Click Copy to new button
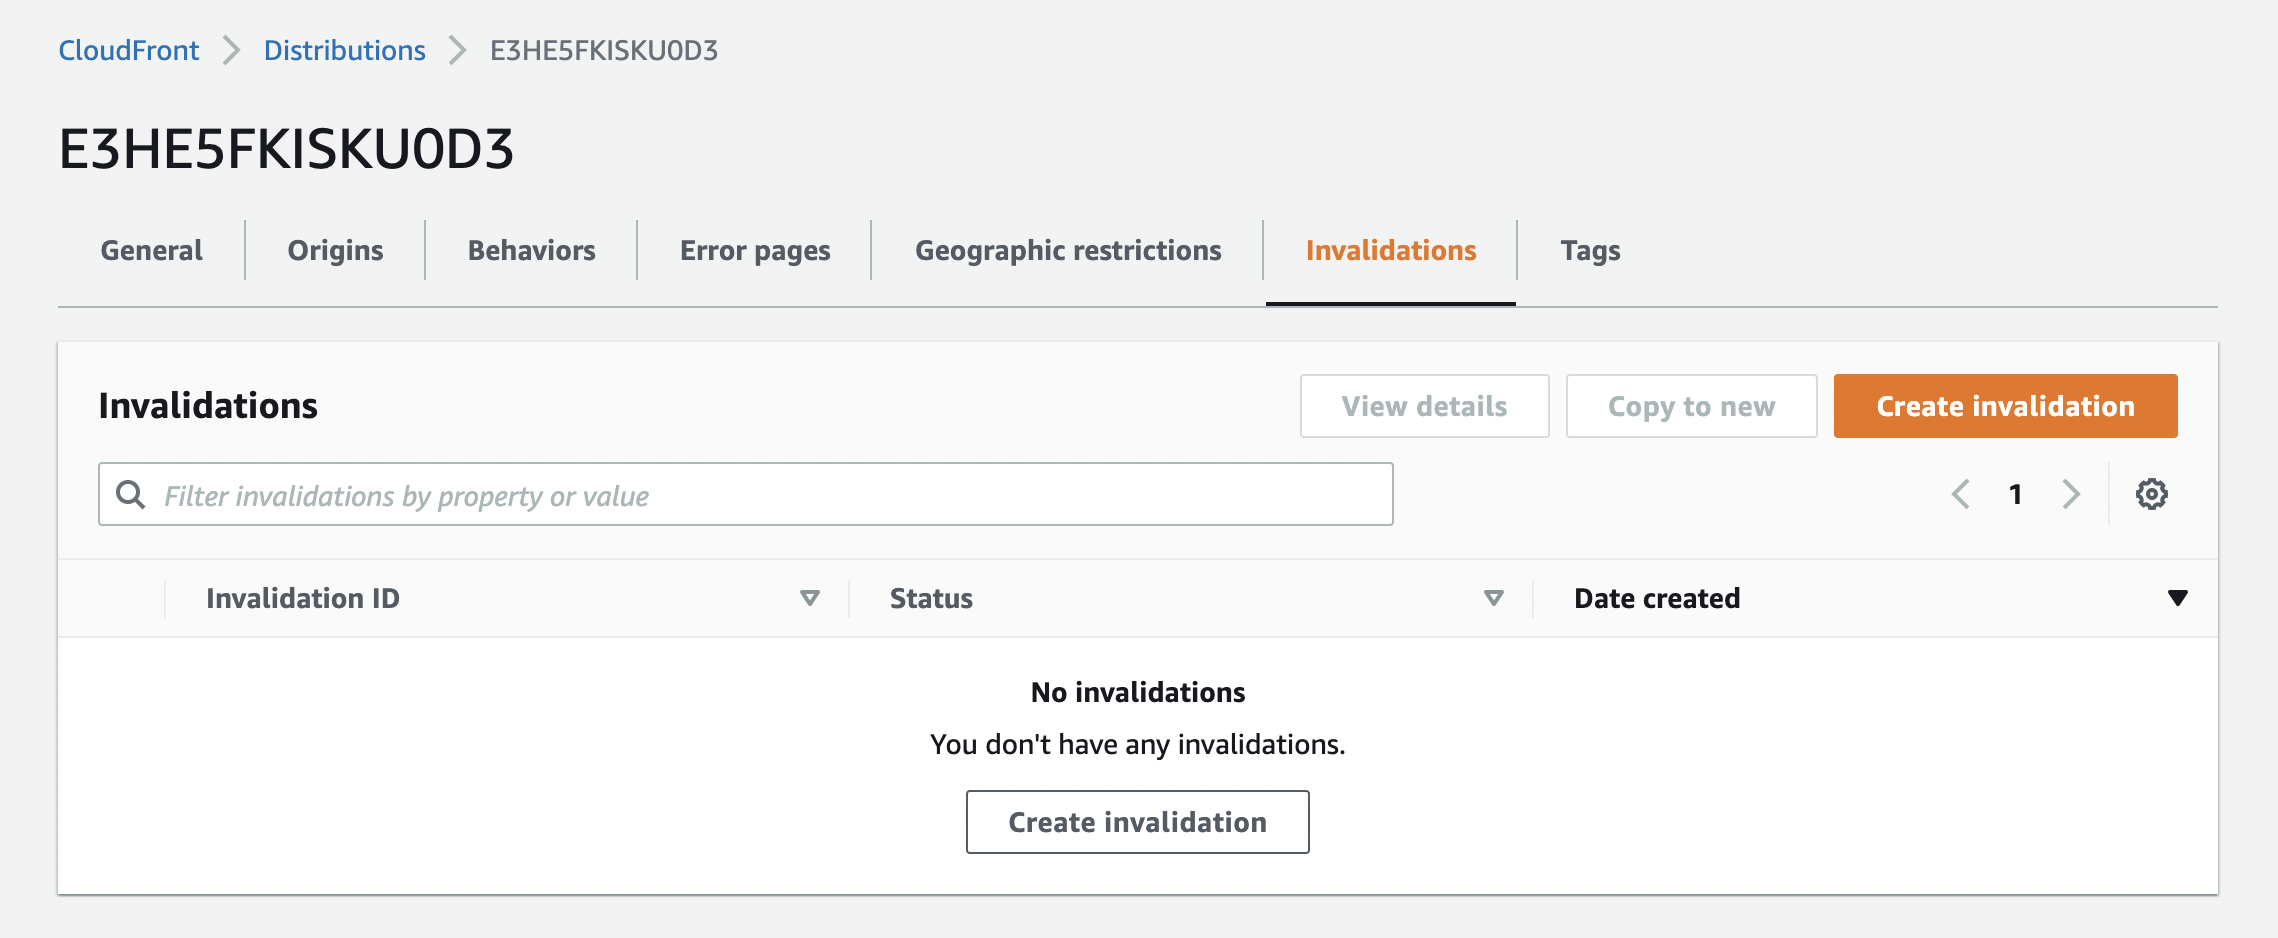2278x938 pixels. pyautogui.click(x=1691, y=406)
